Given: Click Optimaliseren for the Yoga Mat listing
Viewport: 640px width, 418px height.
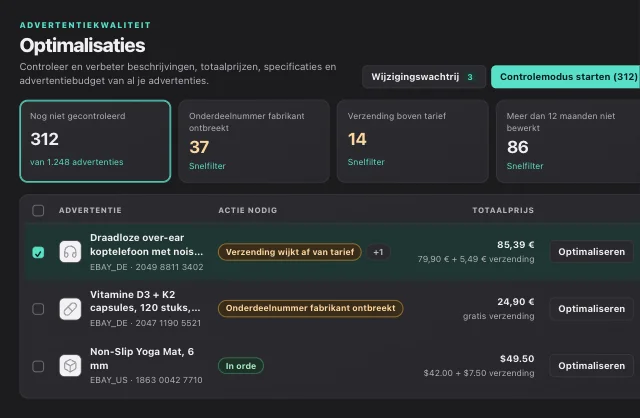Looking at the screenshot, I should tap(591, 366).
